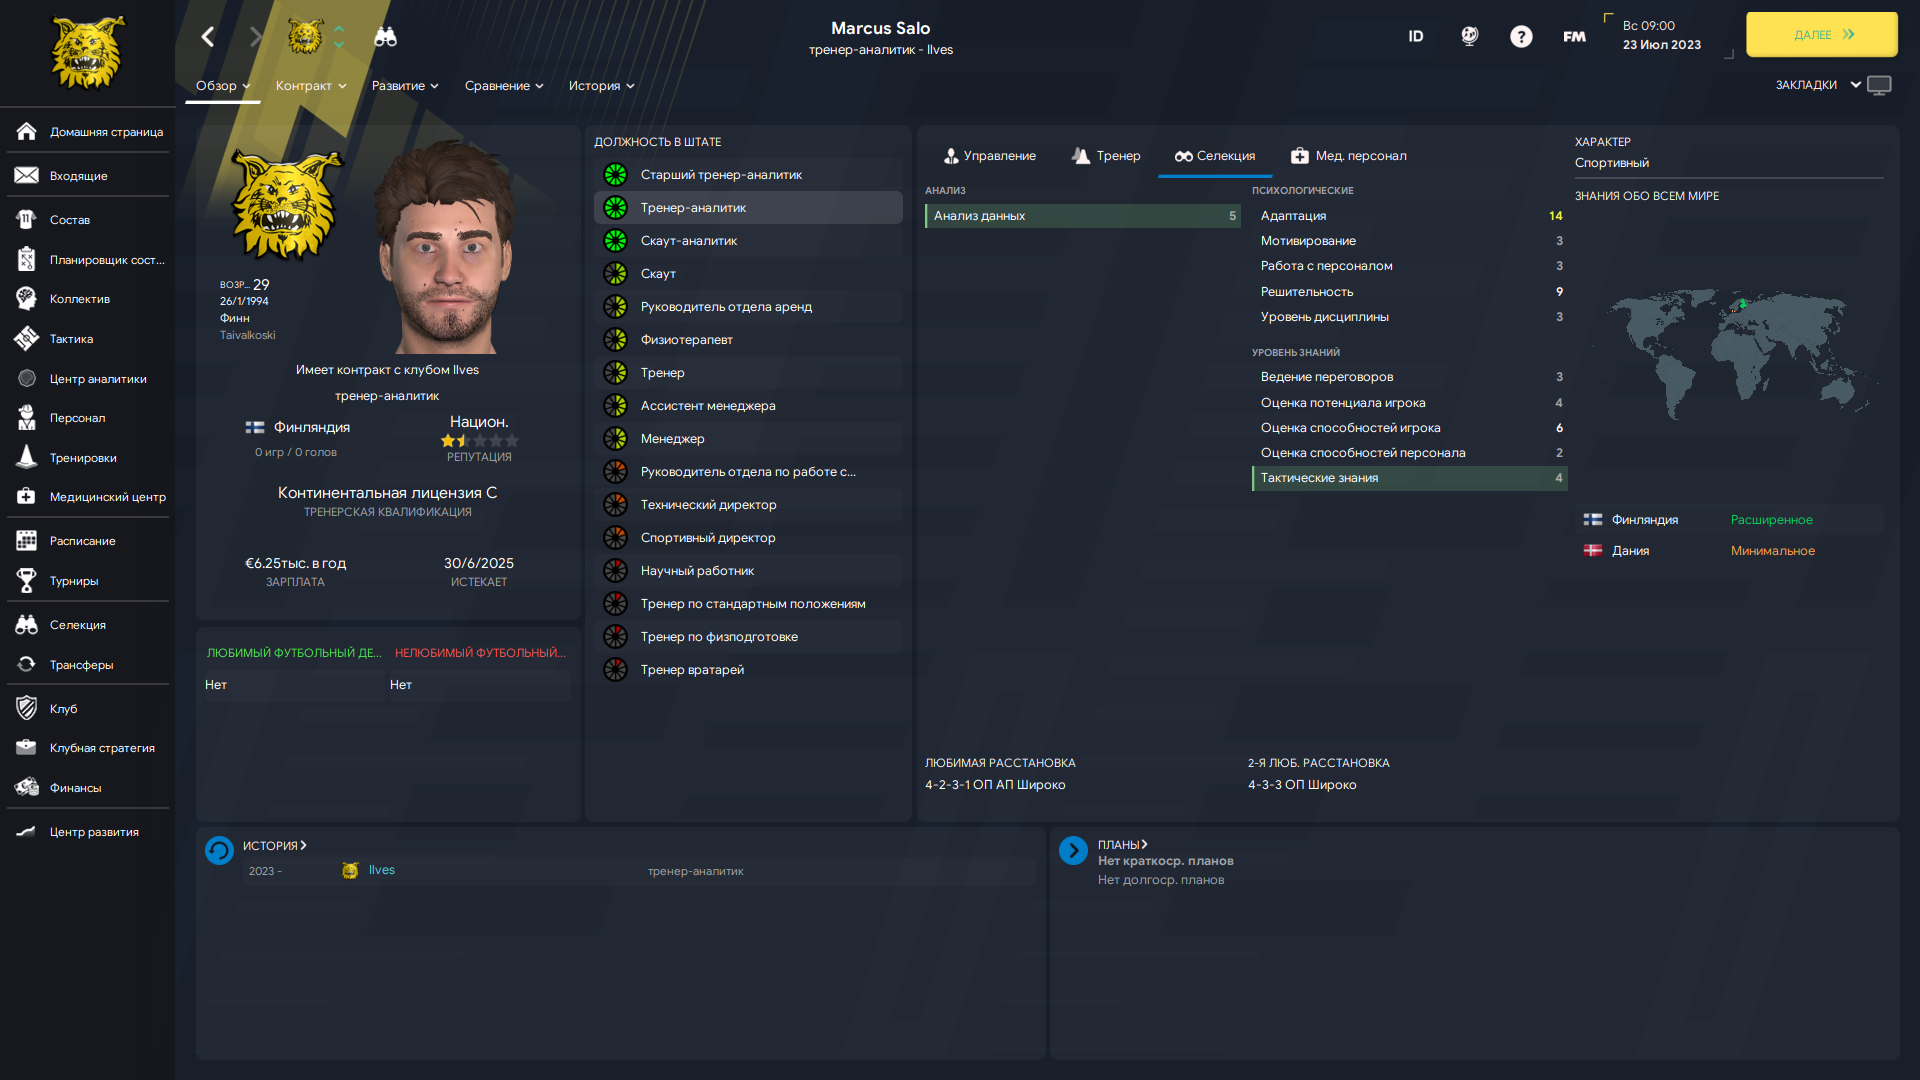Image resolution: width=1920 pixels, height=1080 pixels.
Task: Open the ЗАКЛАДКИ bookmarks dropdown
Action: (x=1818, y=85)
